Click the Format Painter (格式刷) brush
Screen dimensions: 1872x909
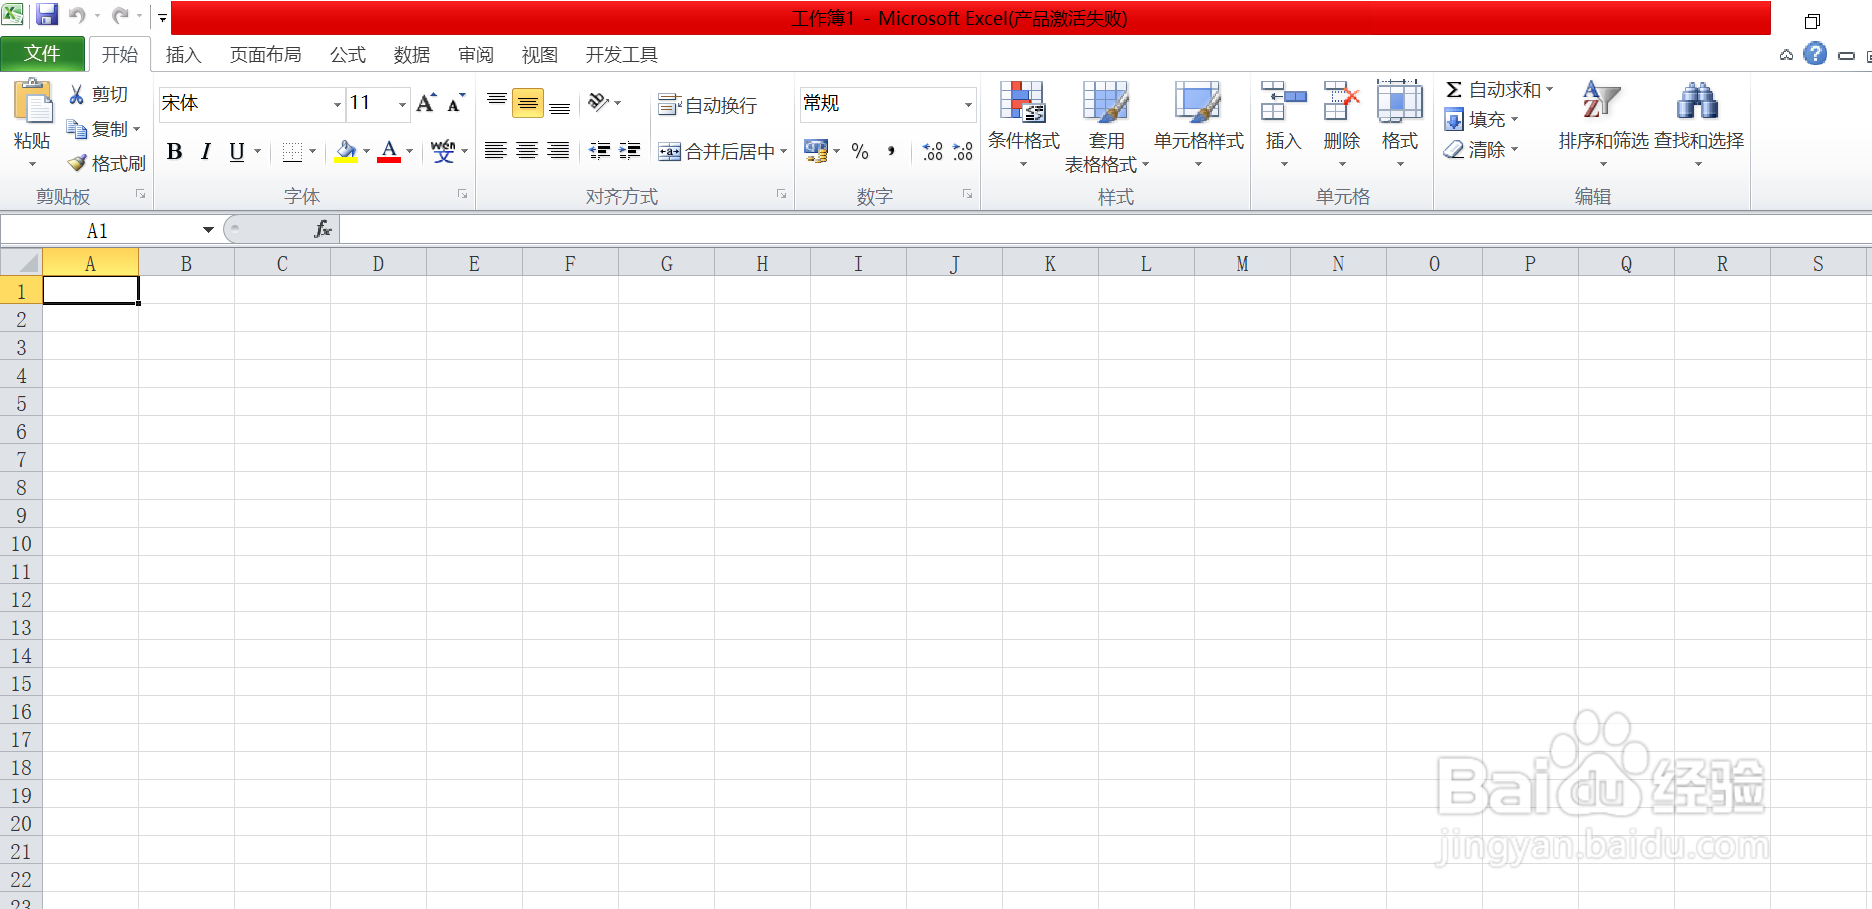107,163
